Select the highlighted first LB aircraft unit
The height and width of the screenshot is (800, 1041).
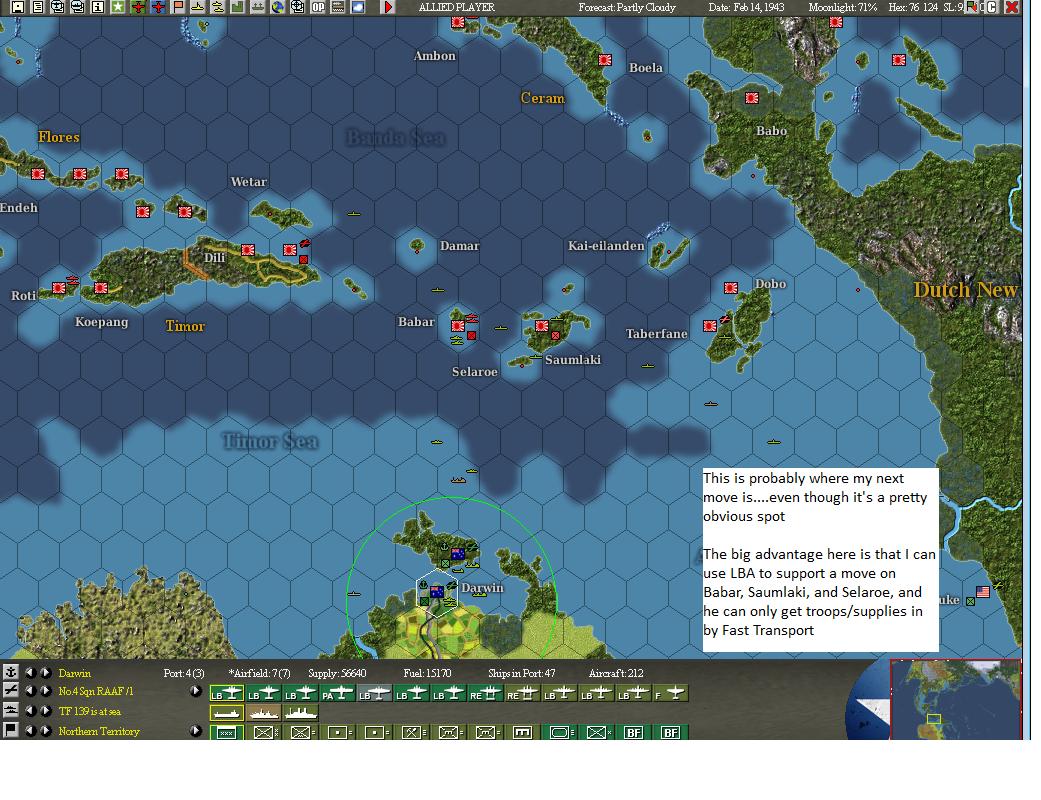226,694
